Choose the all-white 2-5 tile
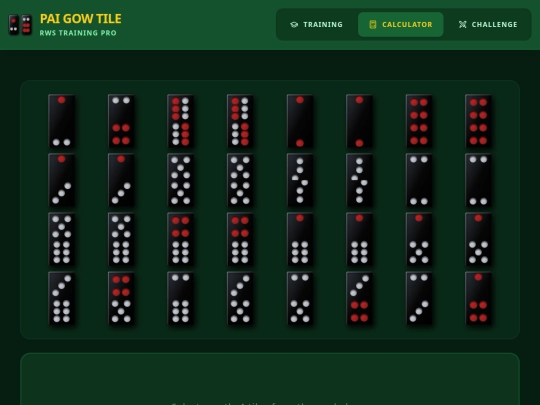The height and width of the screenshot is (405, 540). pyautogui.click(x=300, y=299)
